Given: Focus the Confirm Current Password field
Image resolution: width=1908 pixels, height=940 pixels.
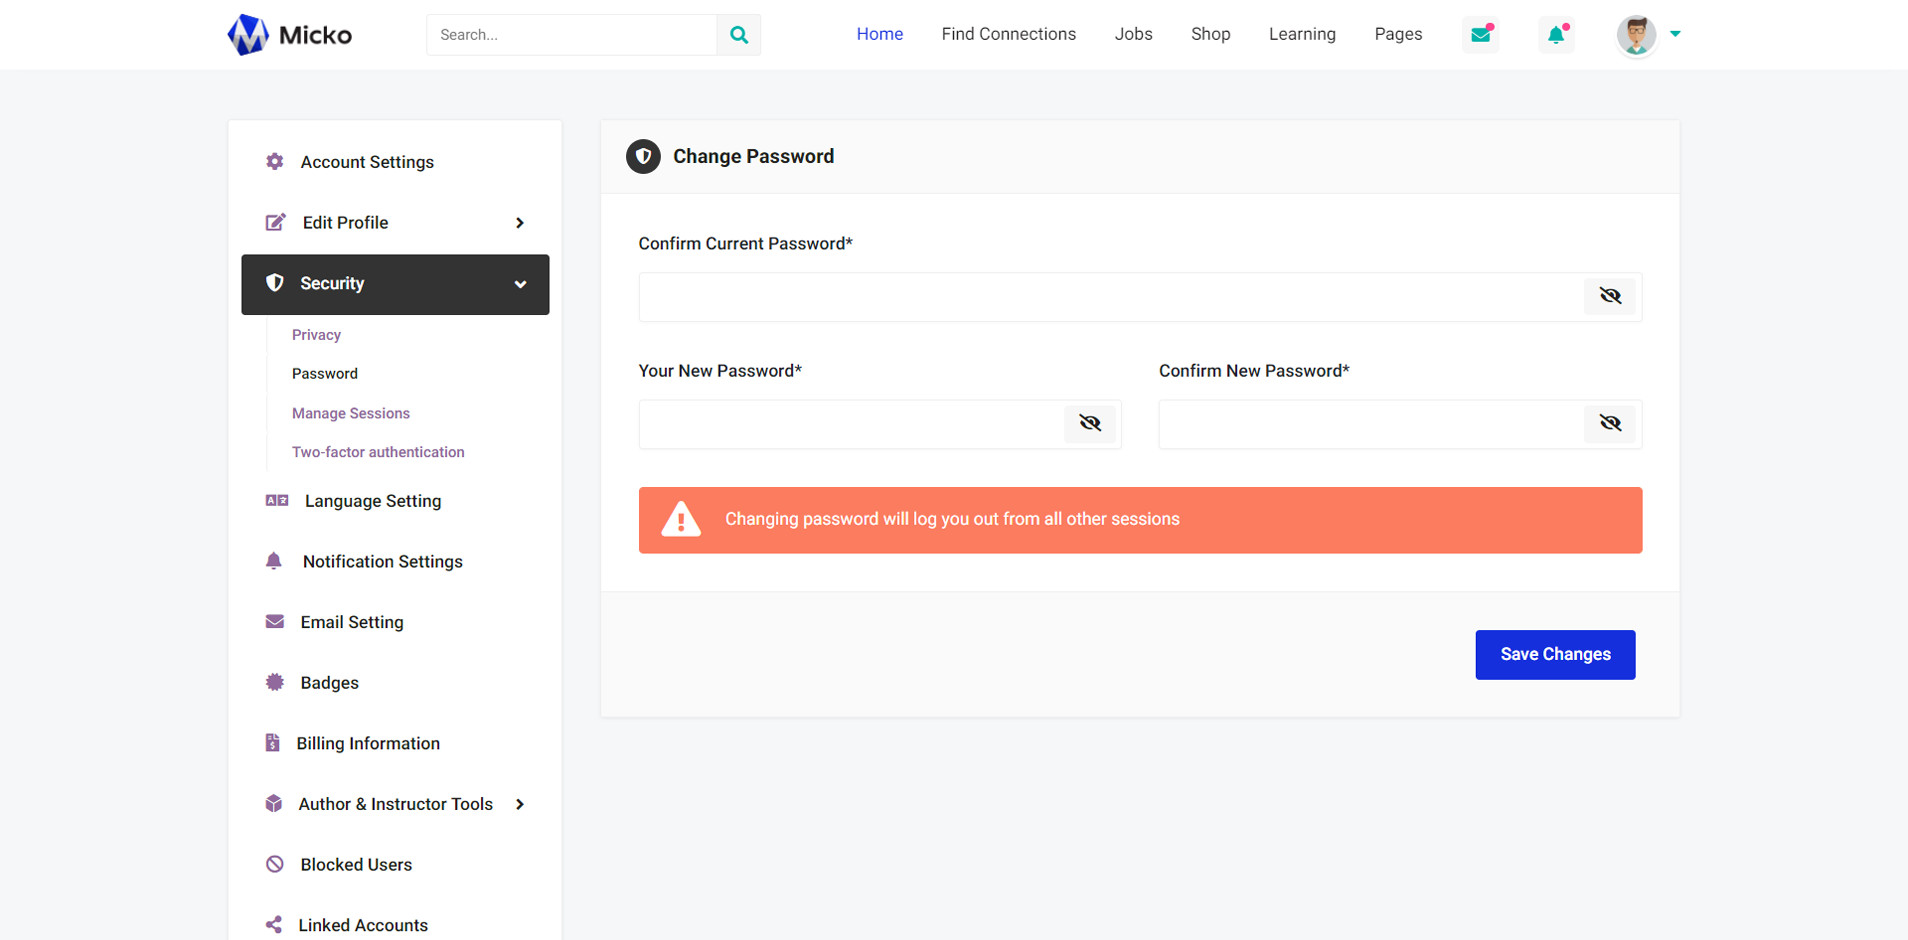Looking at the screenshot, I should 1110,297.
